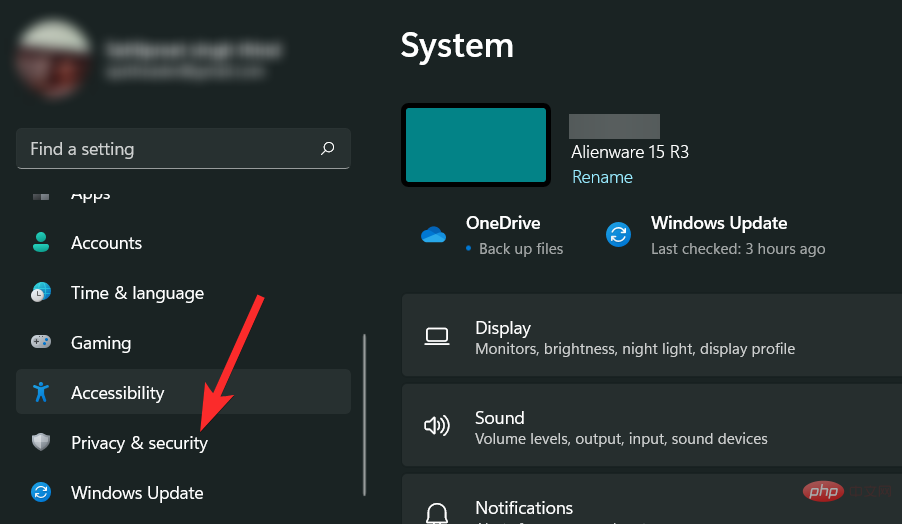The image size is (902, 524).
Task: Click the header Windows Update refresh icon
Action: click(x=618, y=235)
